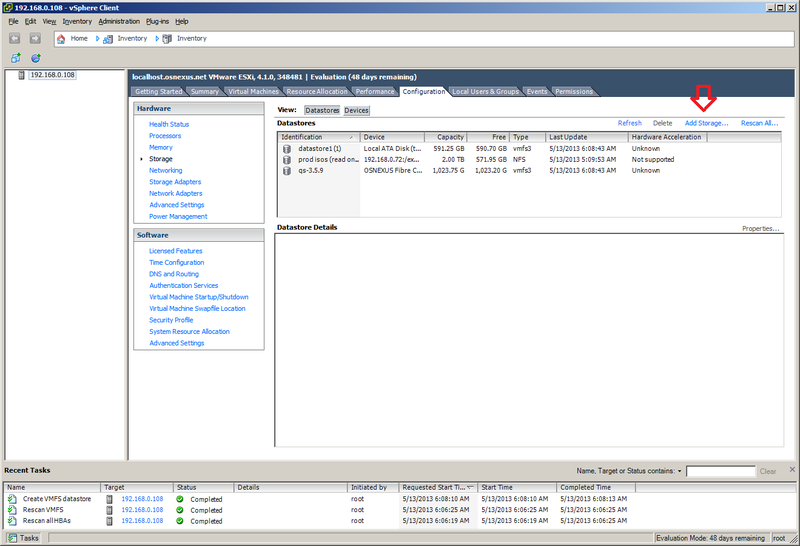
Task: Click the forward navigation arrow icon
Action: 35,38
